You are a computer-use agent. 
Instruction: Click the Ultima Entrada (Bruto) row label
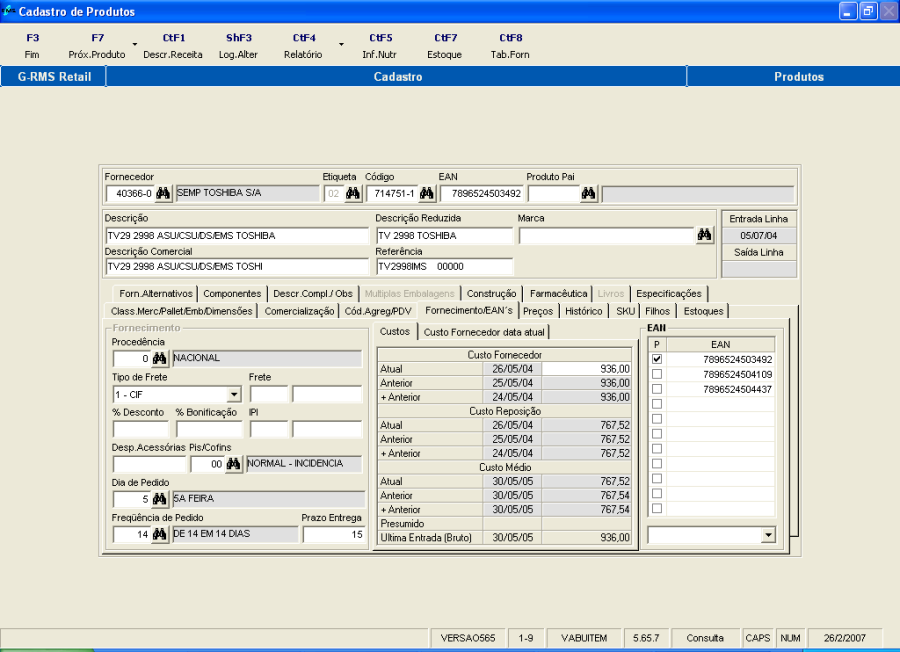click(426, 538)
